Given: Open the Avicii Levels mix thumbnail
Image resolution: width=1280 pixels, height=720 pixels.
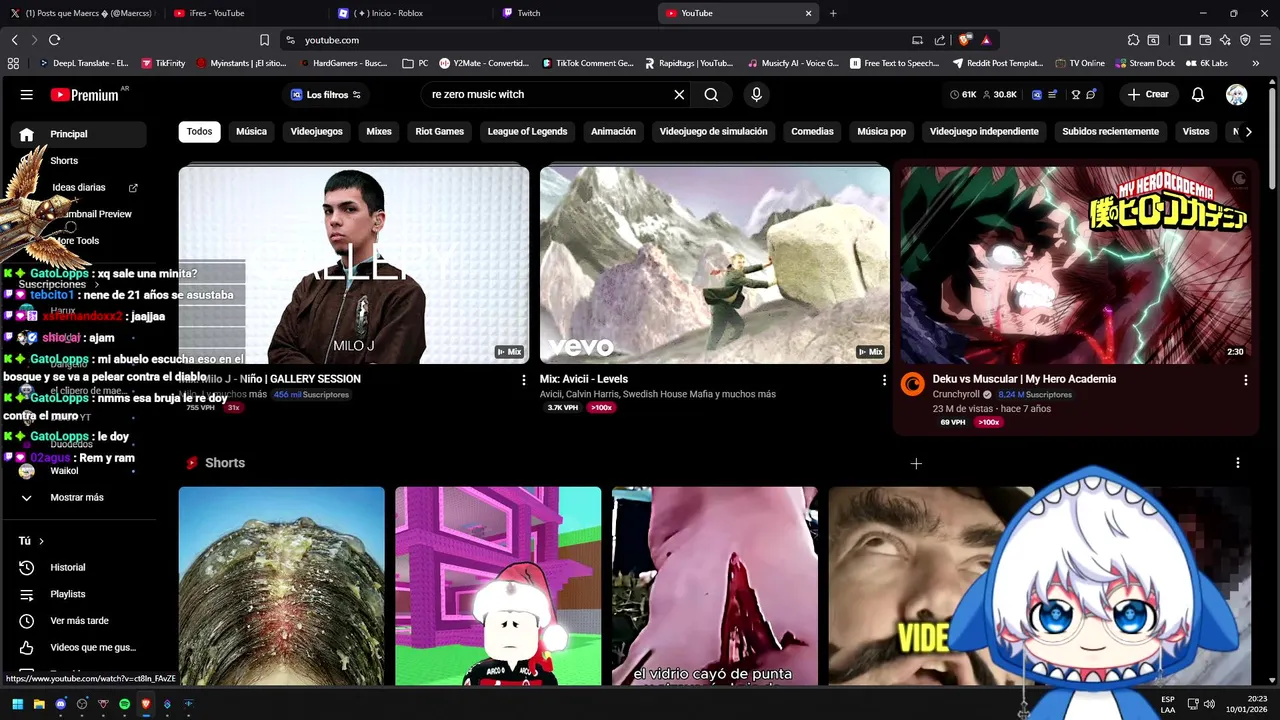Looking at the screenshot, I should click(715, 265).
